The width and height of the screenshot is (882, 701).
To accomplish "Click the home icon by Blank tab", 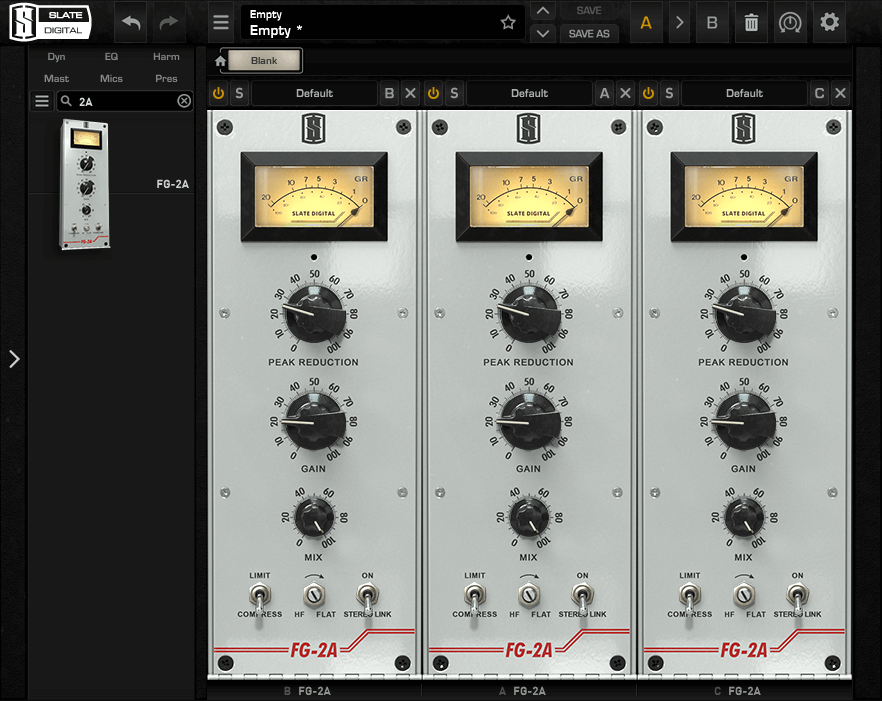I will click(x=220, y=61).
